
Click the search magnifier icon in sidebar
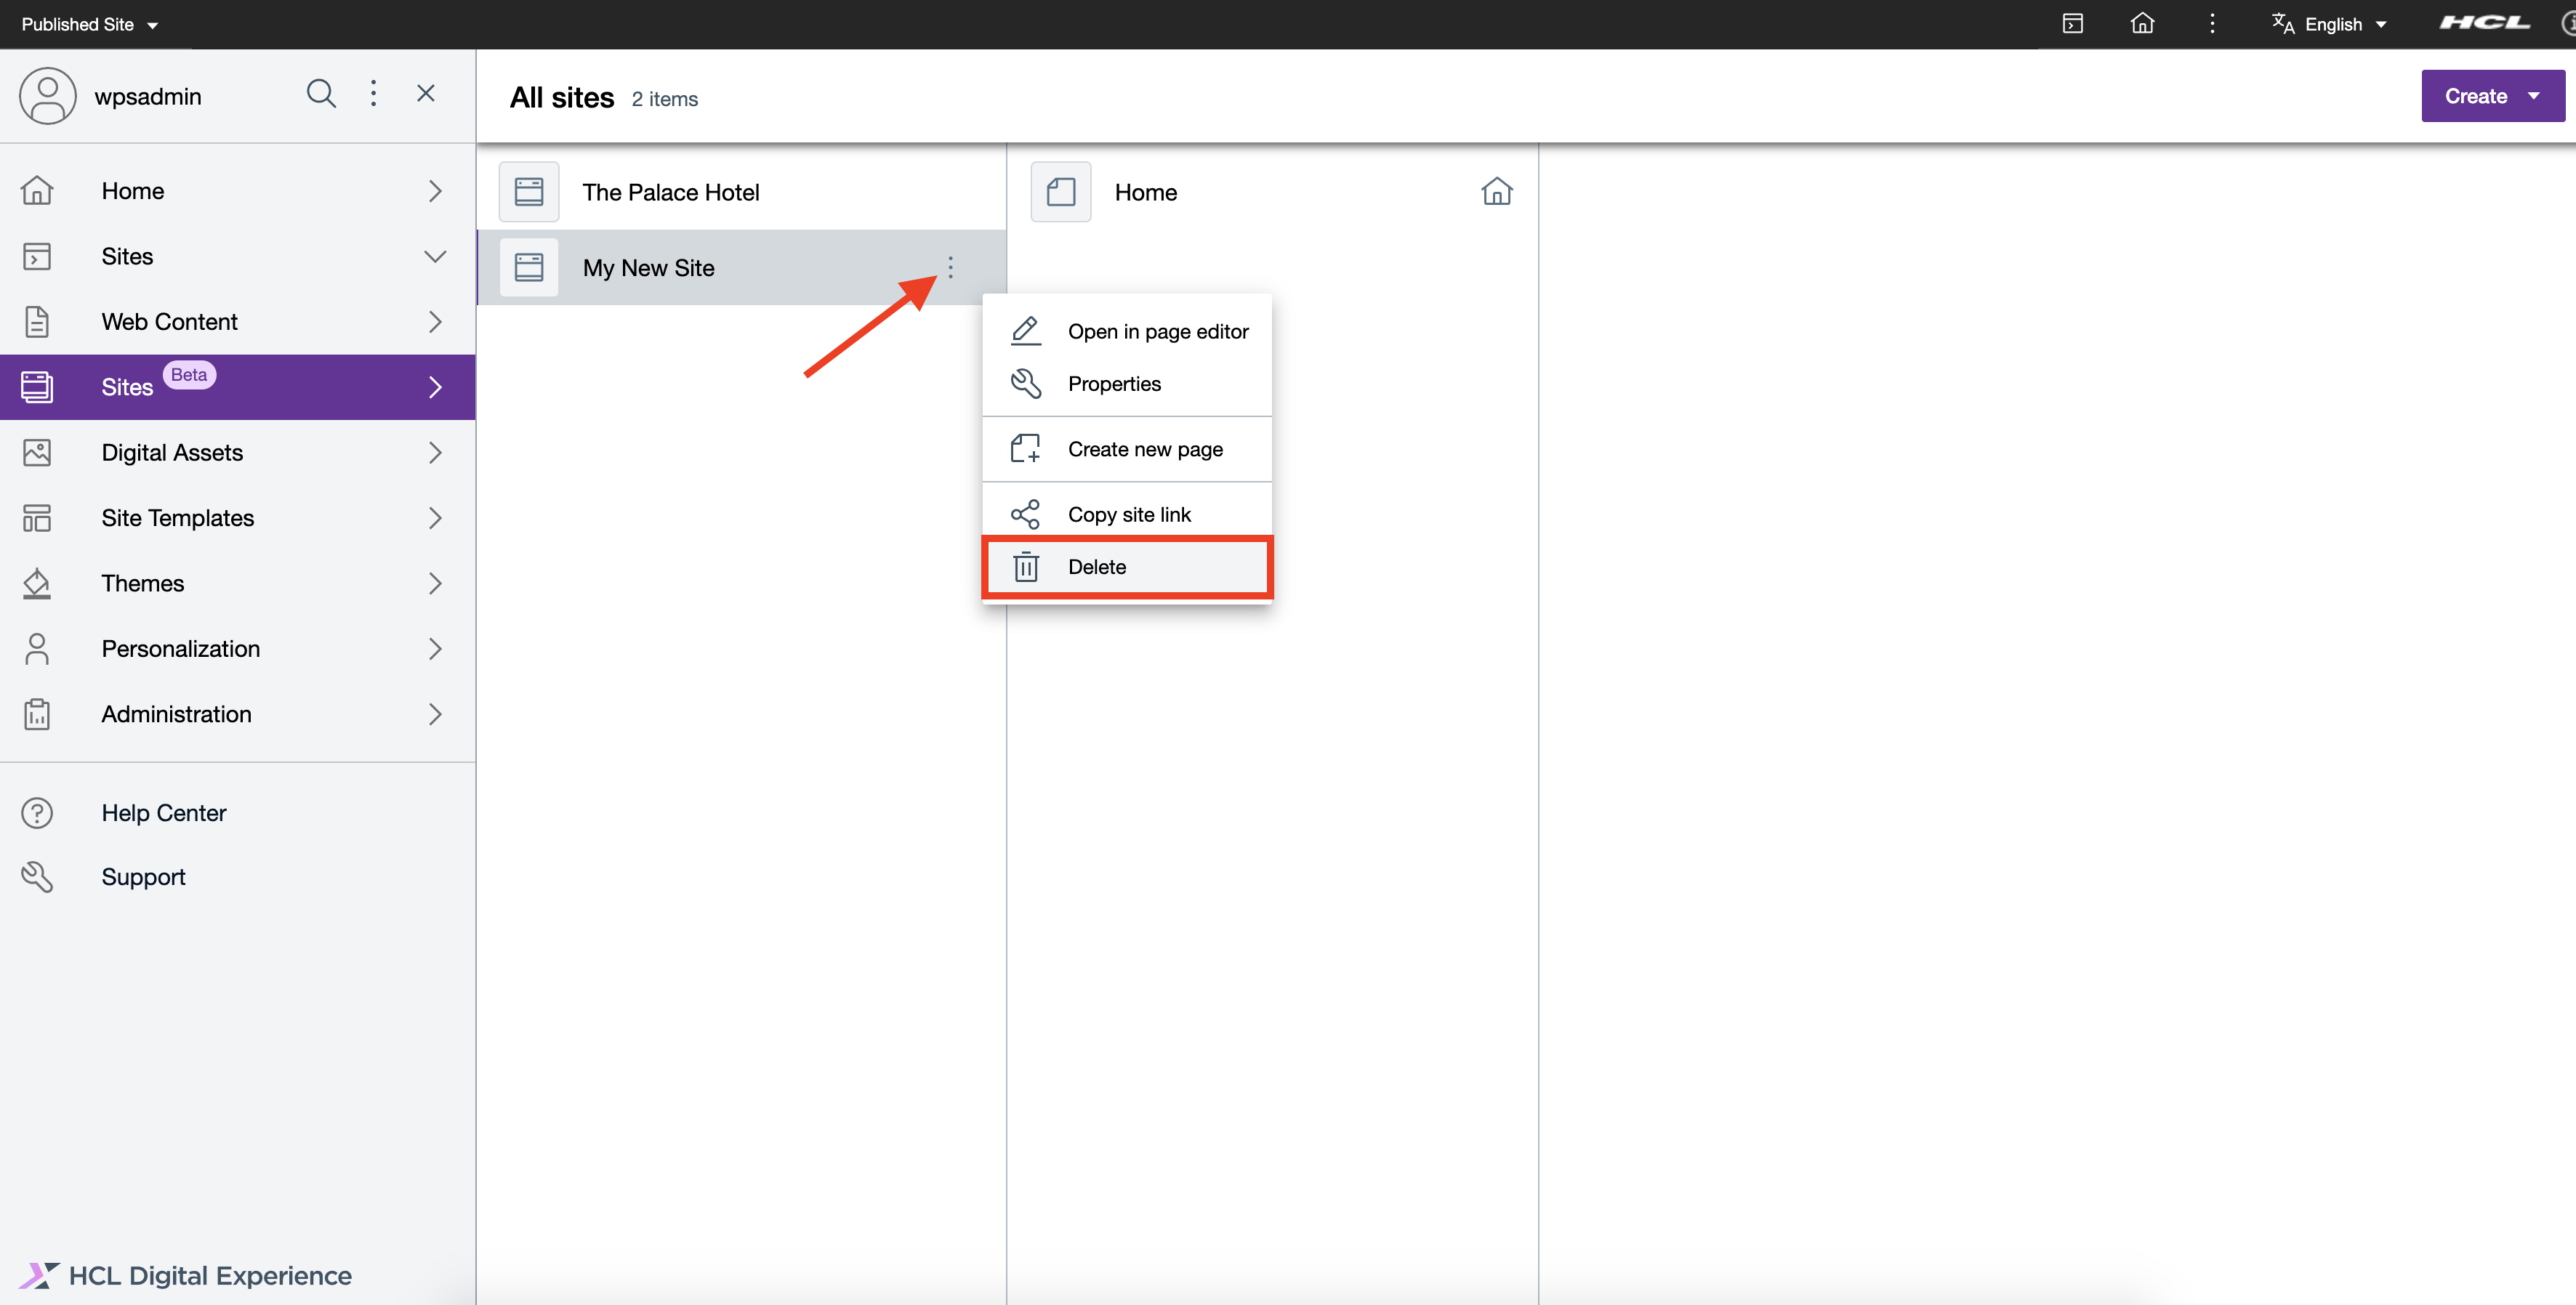[x=321, y=94]
